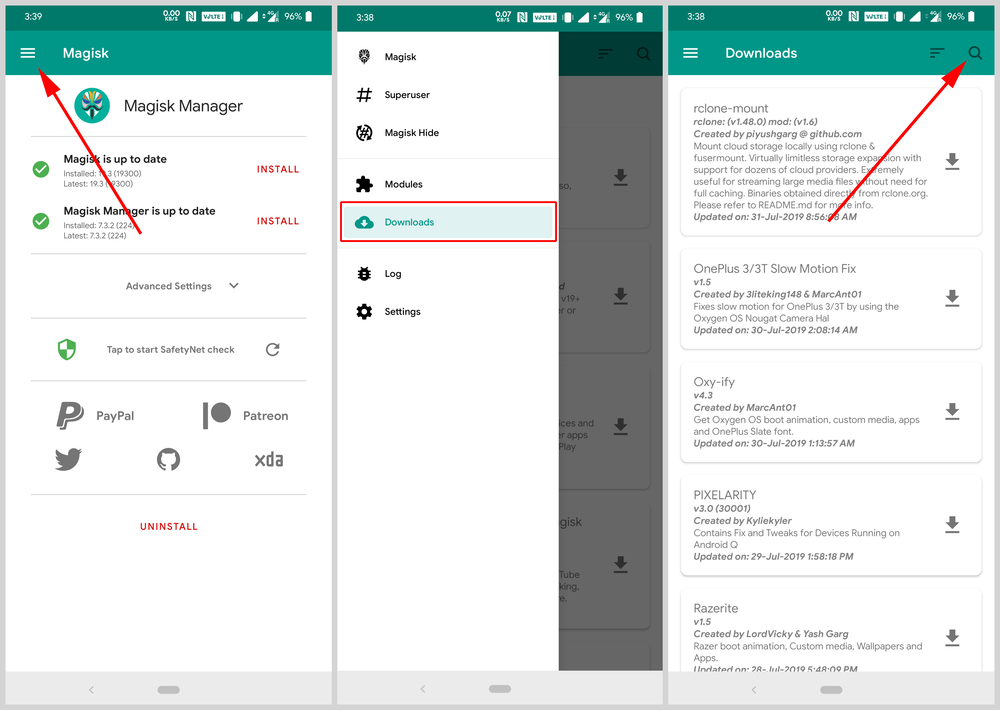
Task: Download the OnePlus 3/3T Slow Motion Fix module
Action: click(952, 298)
